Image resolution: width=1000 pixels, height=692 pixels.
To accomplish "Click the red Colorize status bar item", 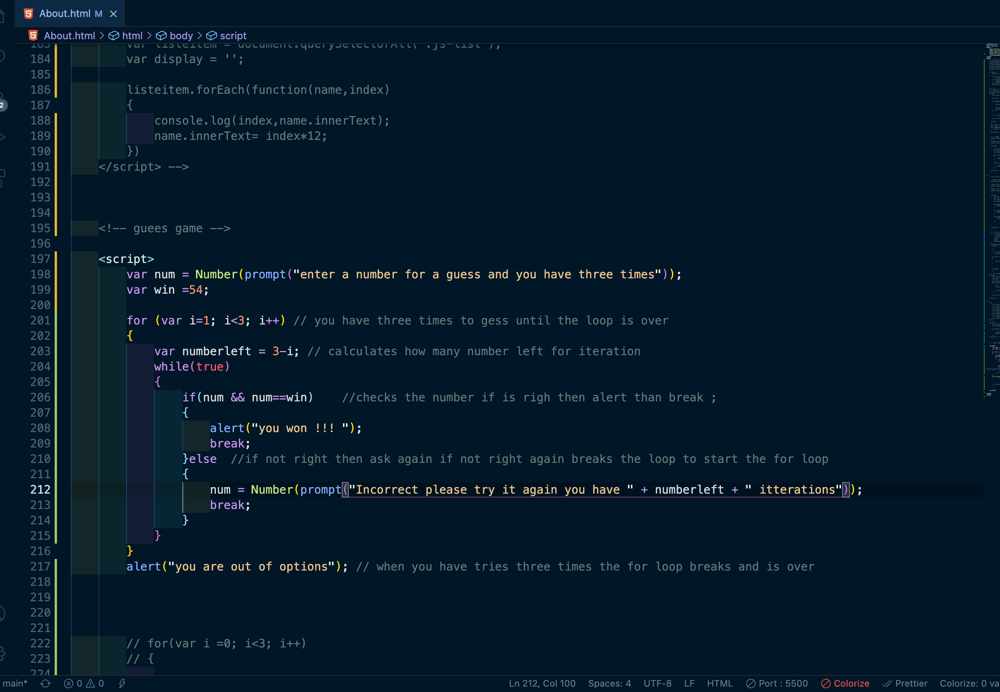I will point(845,683).
